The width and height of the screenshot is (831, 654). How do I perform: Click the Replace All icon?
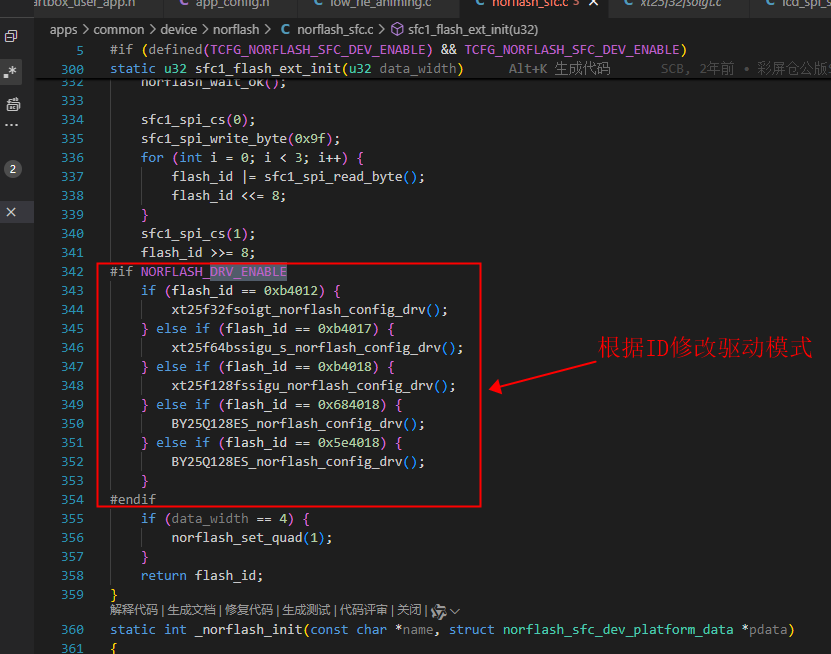[x=13, y=104]
